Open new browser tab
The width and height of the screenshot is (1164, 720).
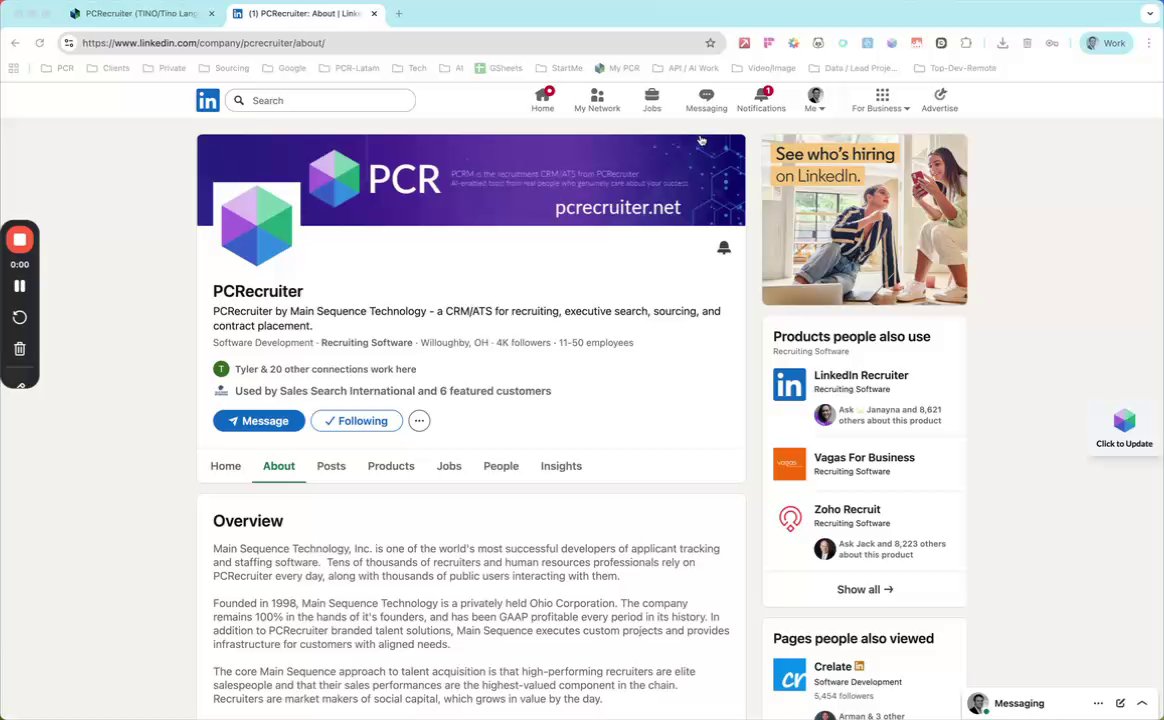pyautogui.click(x=399, y=13)
